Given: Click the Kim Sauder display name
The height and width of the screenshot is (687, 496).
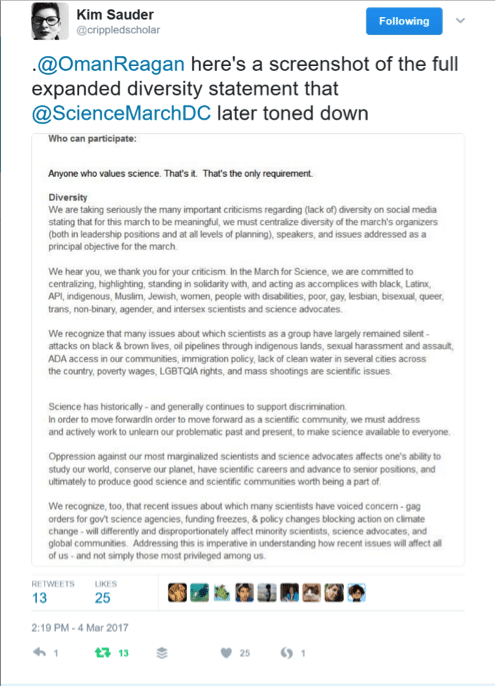Looking at the screenshot, I should click(x=115, y=14).
